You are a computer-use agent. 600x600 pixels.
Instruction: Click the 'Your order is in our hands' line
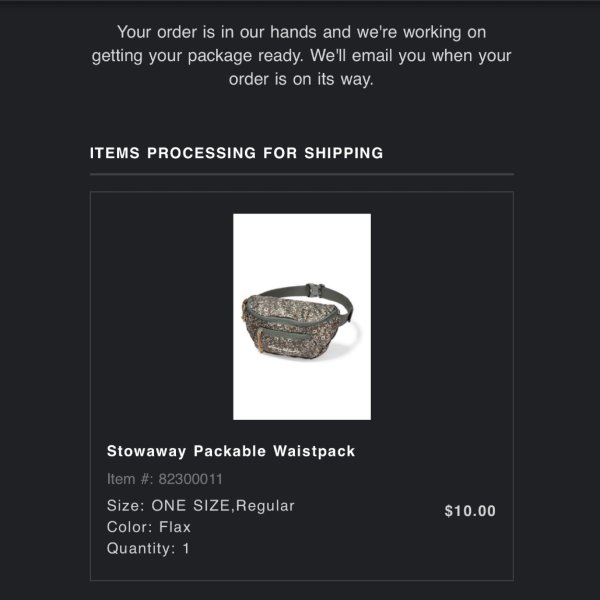(x=302, y=32)
